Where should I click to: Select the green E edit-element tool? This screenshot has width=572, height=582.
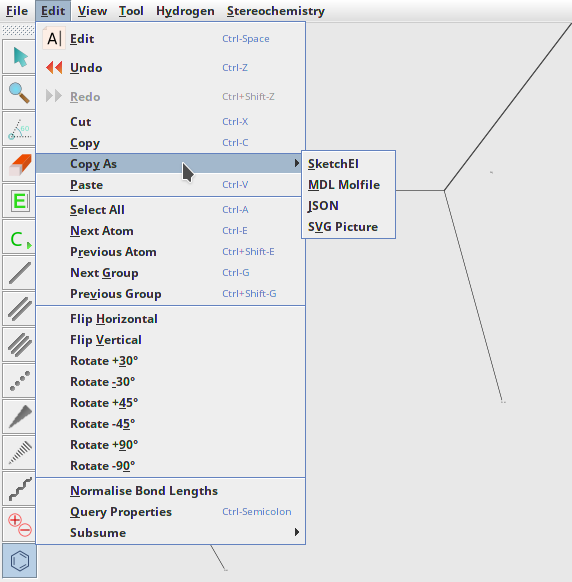click(x=19, y=201)
